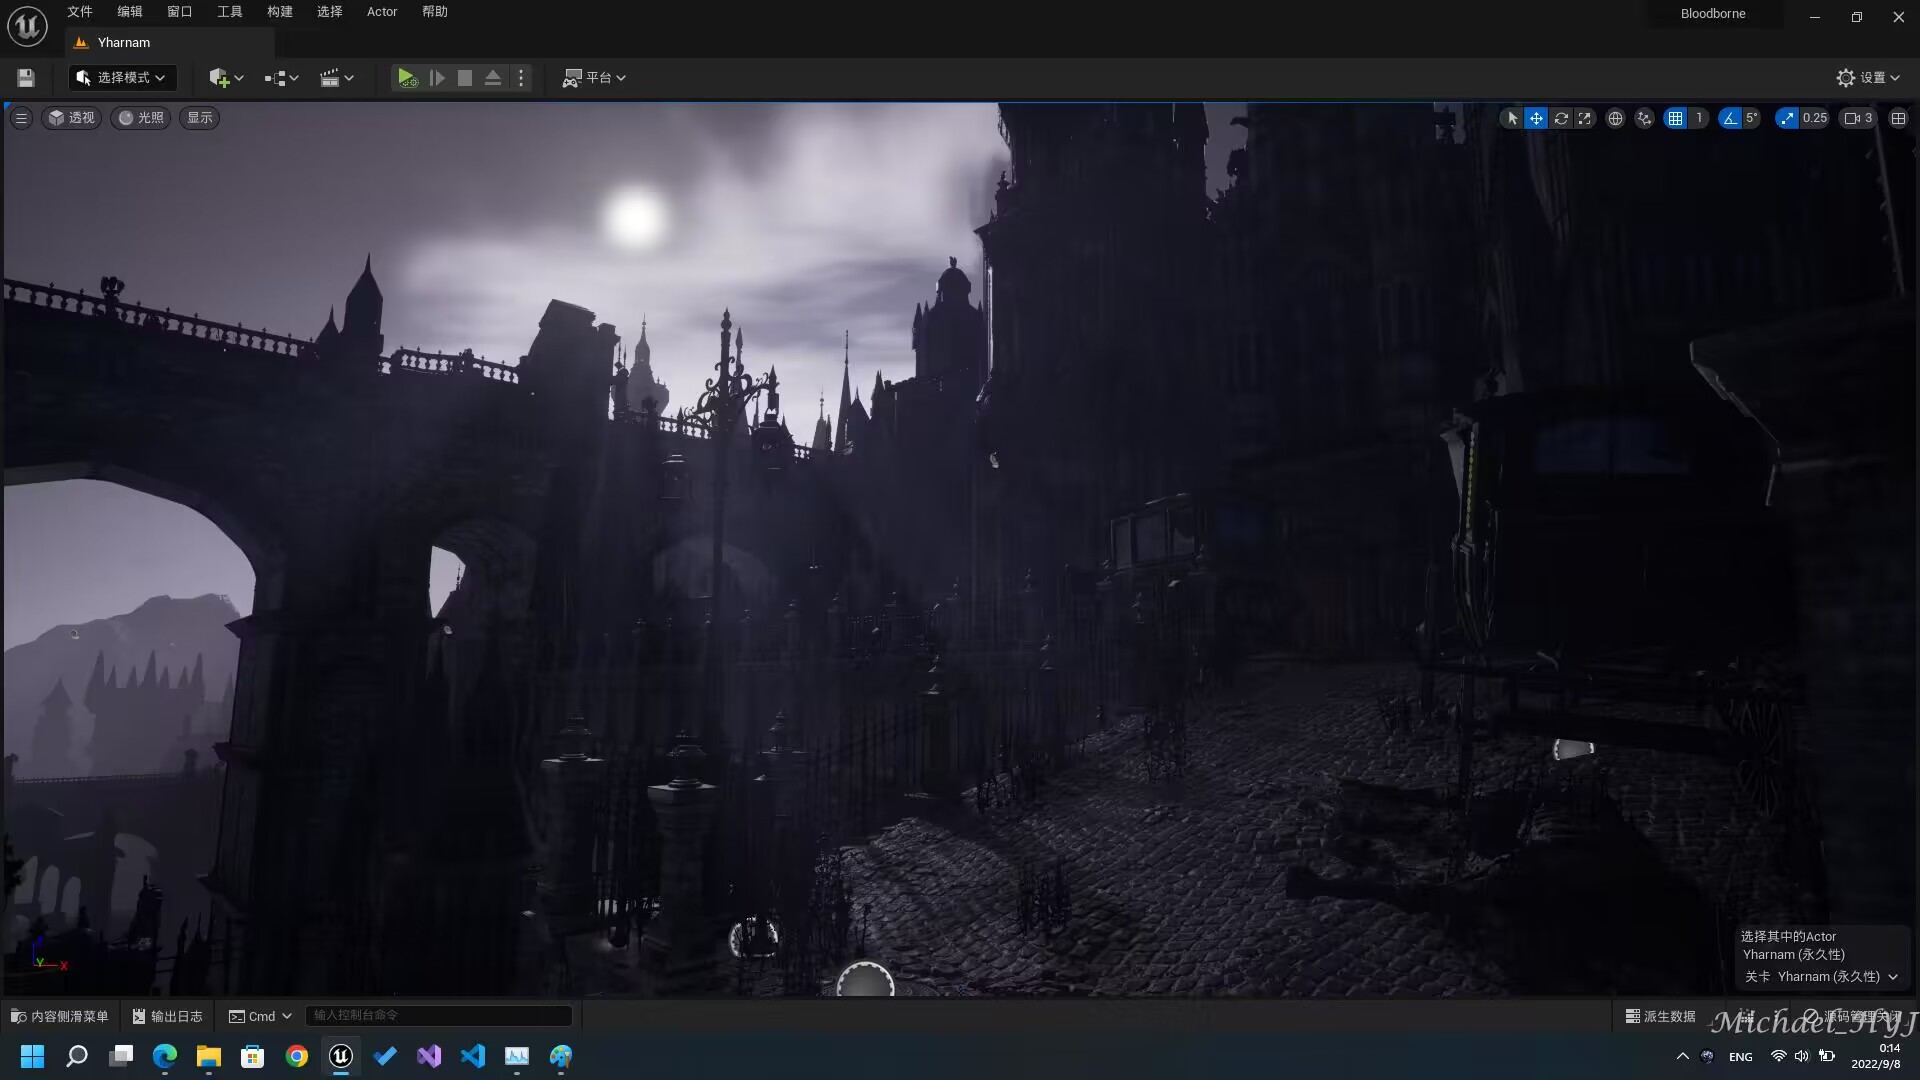The image size is (1920, 1080).
Task: Select the translate move gizmo tool
Action: coord(1536,118)
